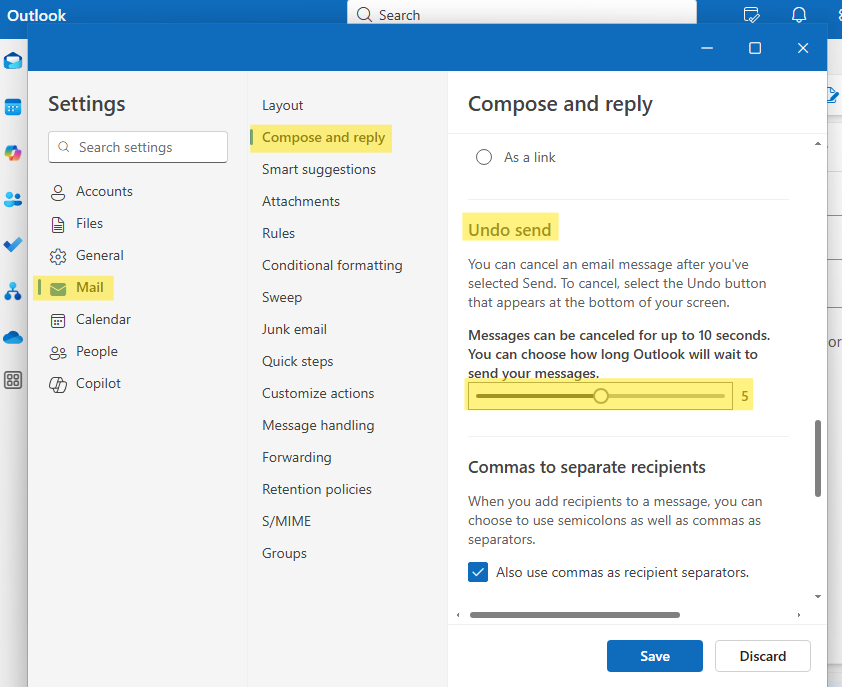Screen dimensions: 842x687
Task: Open Conditional formatting section
Action: coord(332,265)
